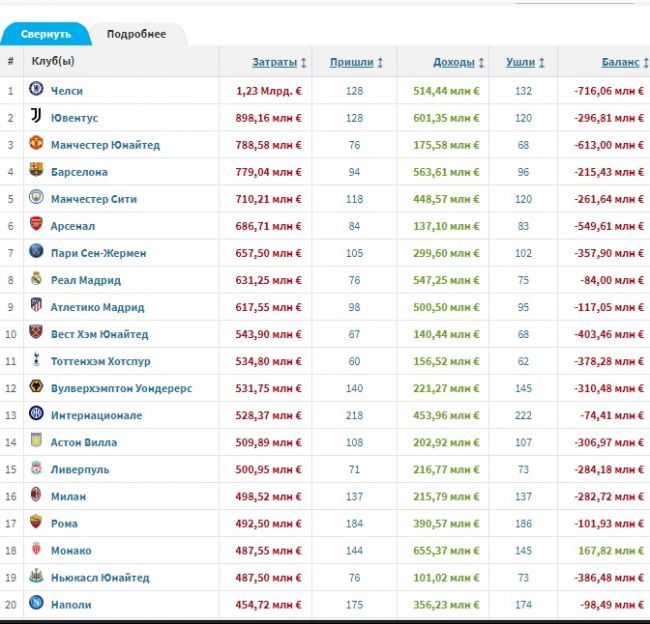
Task: Click the Manchester United crest icon
Action: 36,143
